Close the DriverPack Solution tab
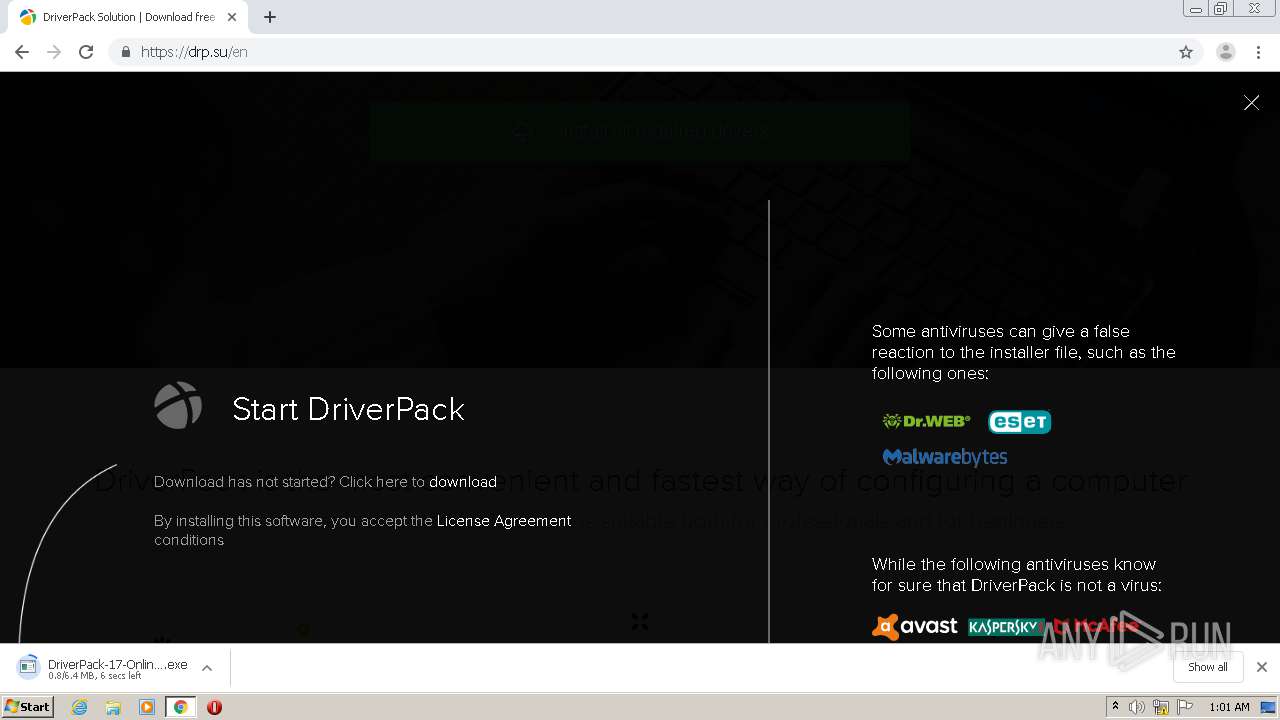The width and height of the screenshot is (1280, 720). coord(232,17)
